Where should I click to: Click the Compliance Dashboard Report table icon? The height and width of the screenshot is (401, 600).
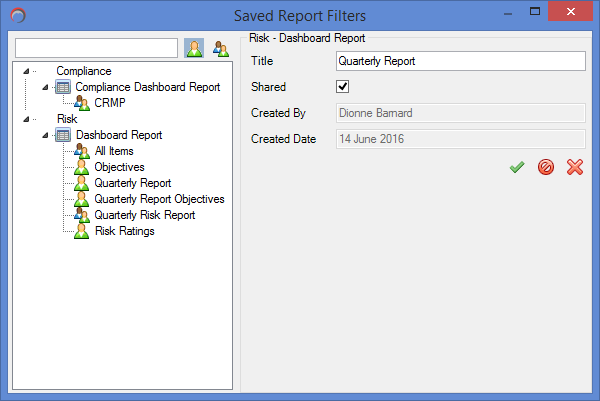[x=63, y=87]
